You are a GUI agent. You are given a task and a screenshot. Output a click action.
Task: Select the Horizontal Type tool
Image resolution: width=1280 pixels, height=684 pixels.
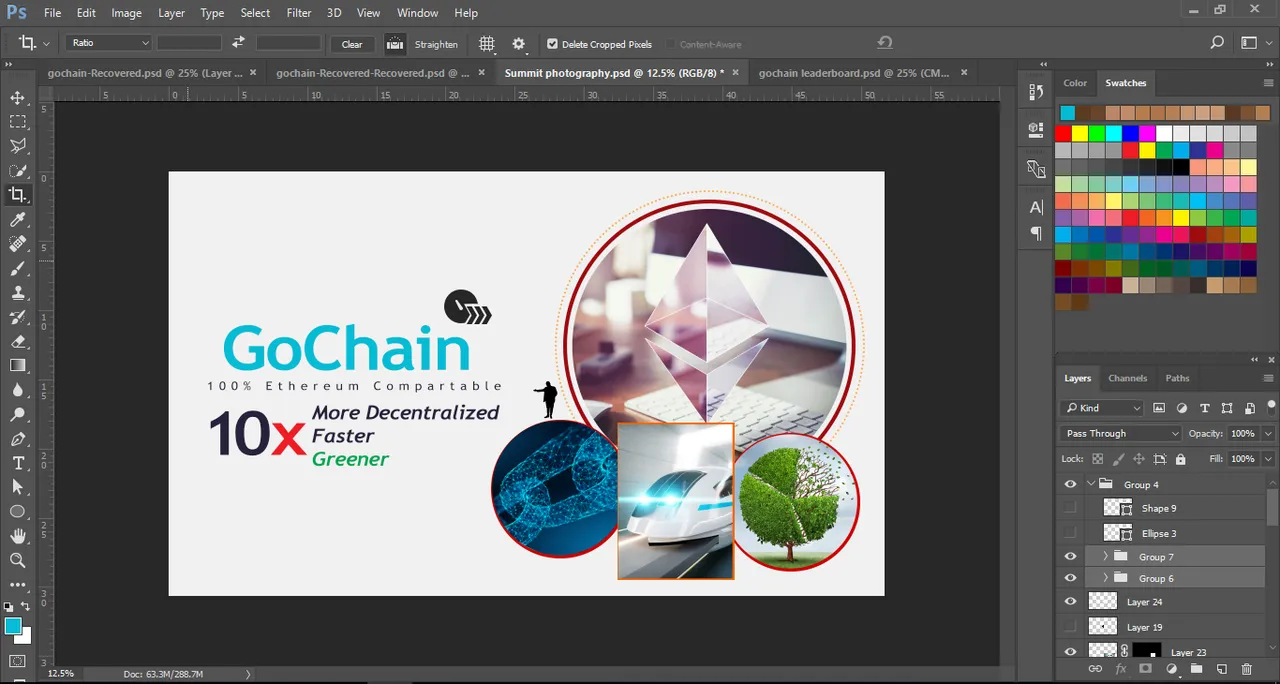pos(18,463)
